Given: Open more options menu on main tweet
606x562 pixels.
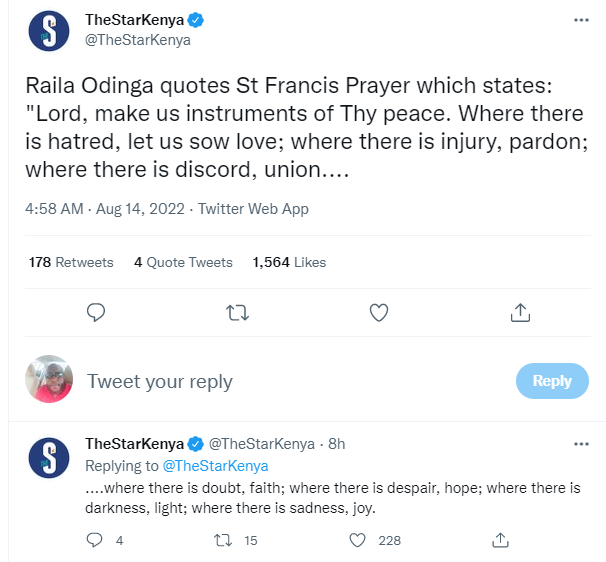Looking at the screenshot, I should (581, 20).
